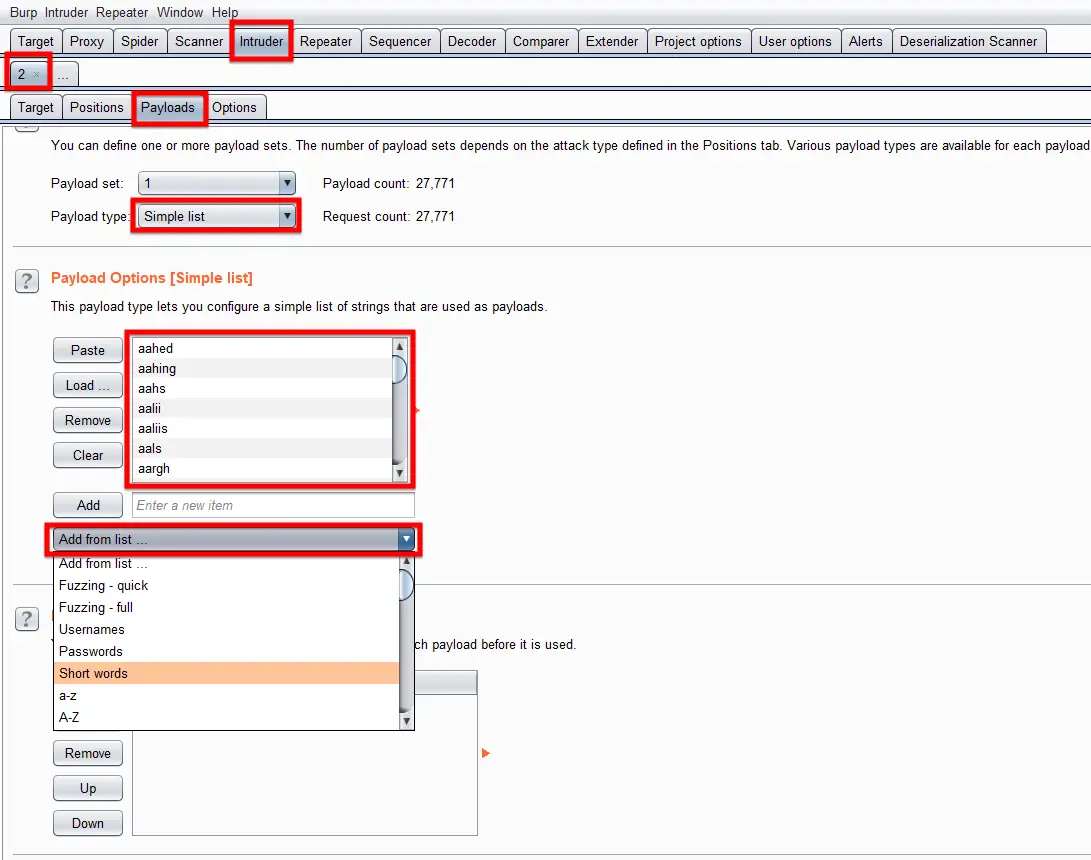
Task: Select attack tab number 2
Action: (x=22, y=74)
